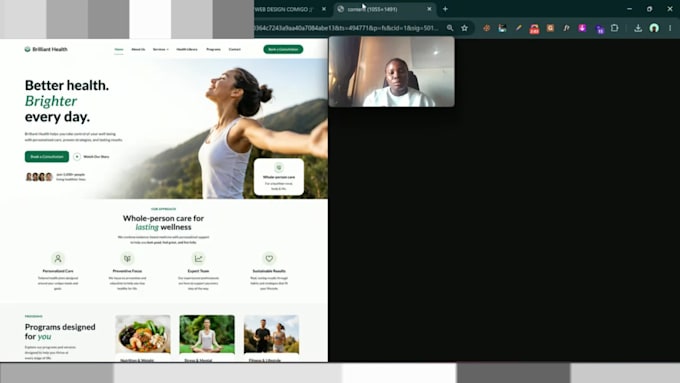Viewport: 680px width, 383px height.
Task: Click the Personalized Care person icon
Action: click(58, 259)
